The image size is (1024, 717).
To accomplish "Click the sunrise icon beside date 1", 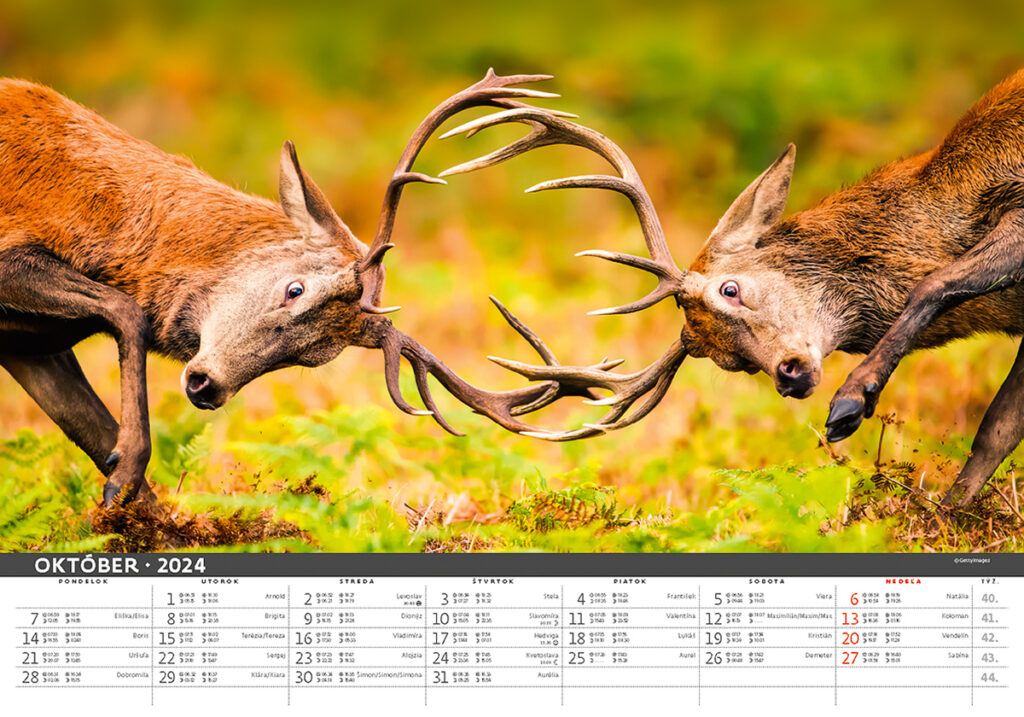I will (181, 595).
